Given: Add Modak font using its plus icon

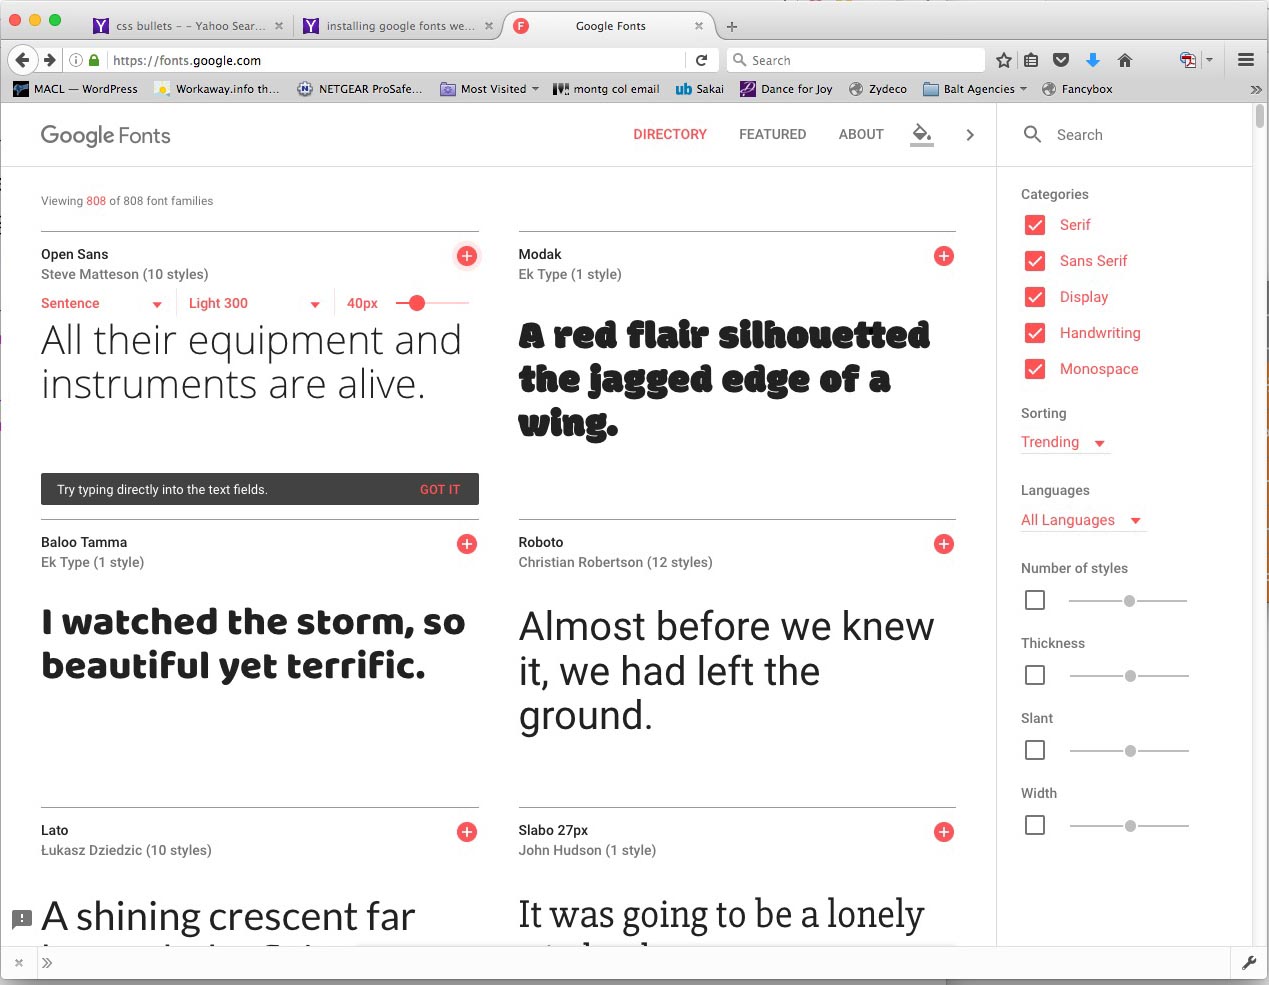Looking at the screenshot, I should [x=943, y=256].
